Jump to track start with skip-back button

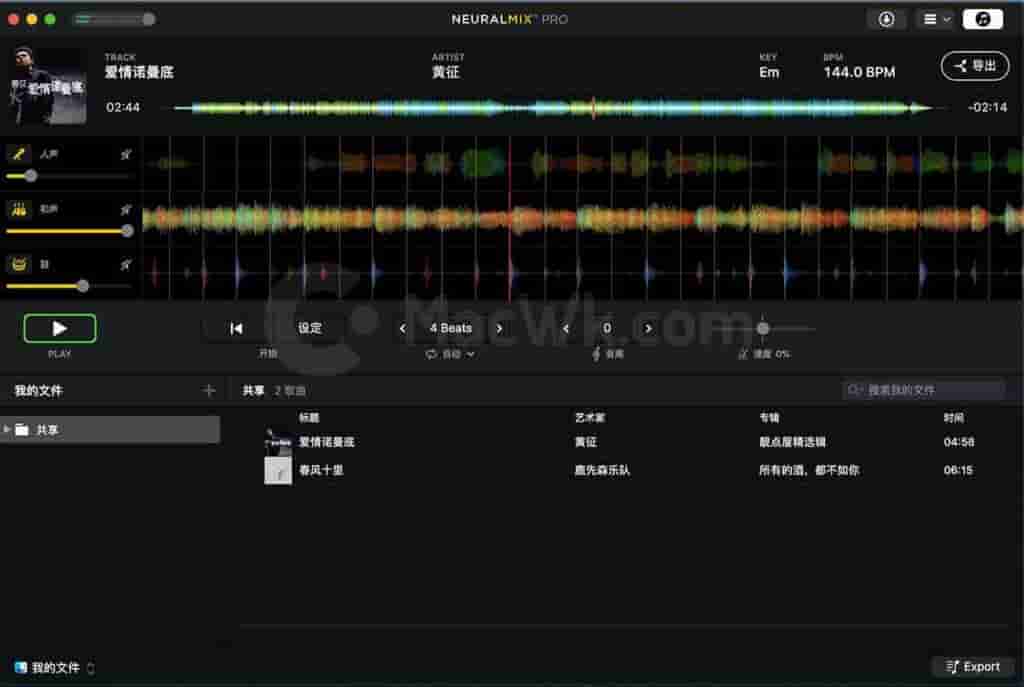click(236, 328)
